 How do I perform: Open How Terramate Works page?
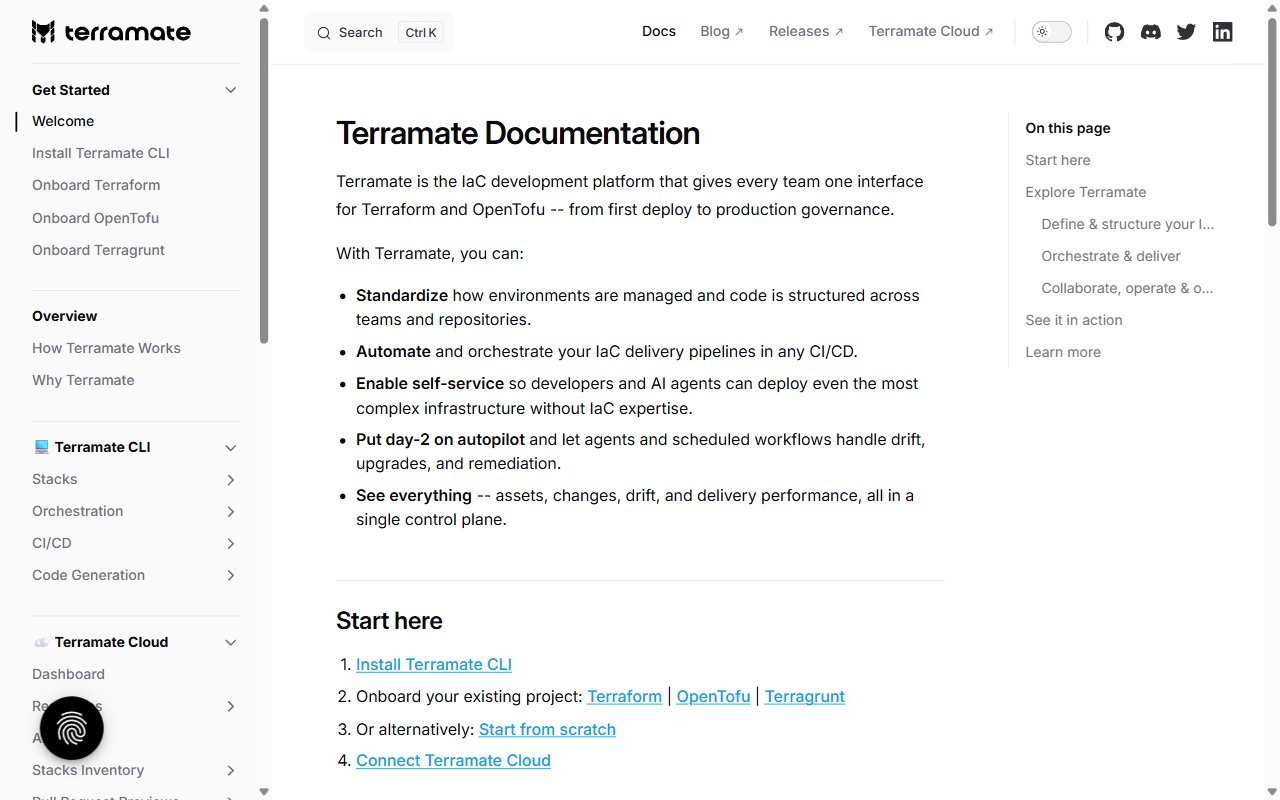[106, 348]
